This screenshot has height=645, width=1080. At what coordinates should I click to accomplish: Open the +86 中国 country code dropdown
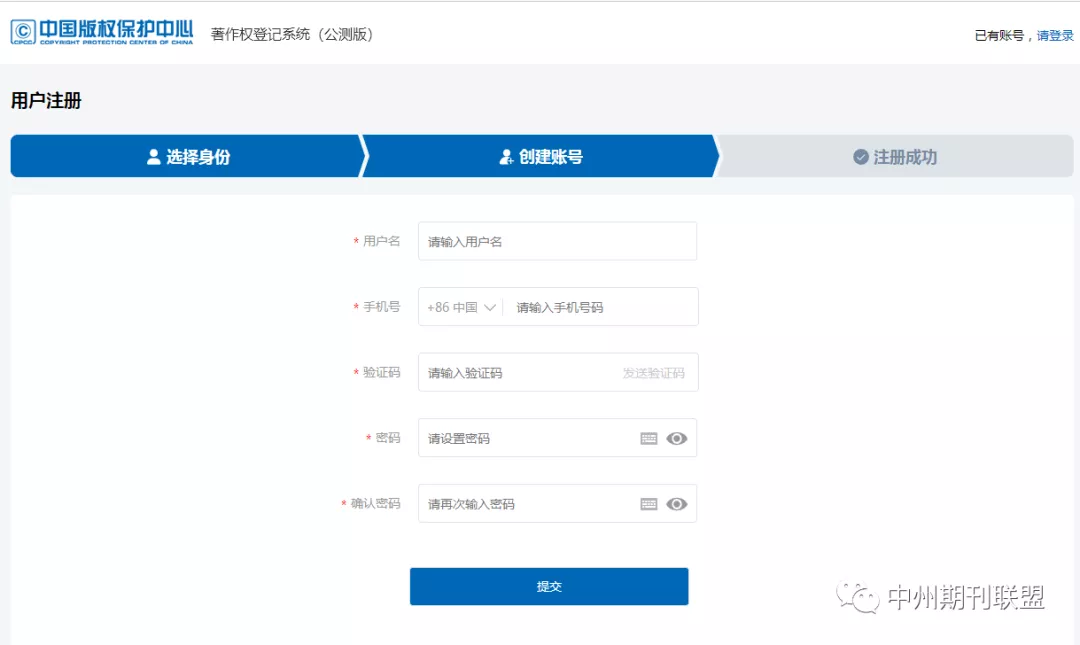[x=460, y=306]
